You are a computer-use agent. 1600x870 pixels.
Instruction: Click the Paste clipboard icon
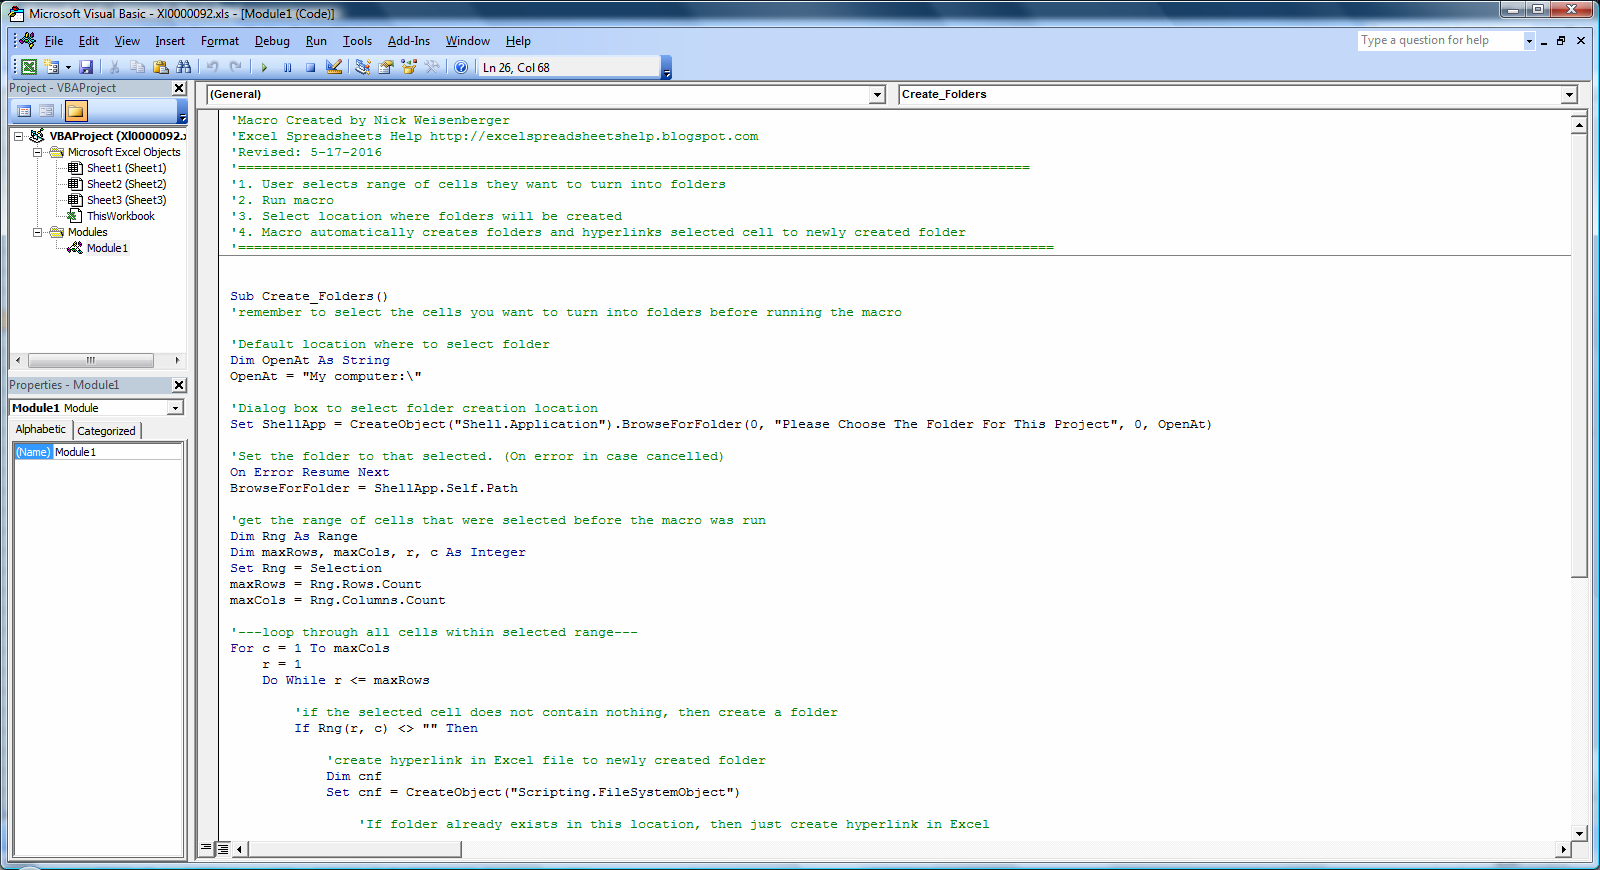[160, 67]
